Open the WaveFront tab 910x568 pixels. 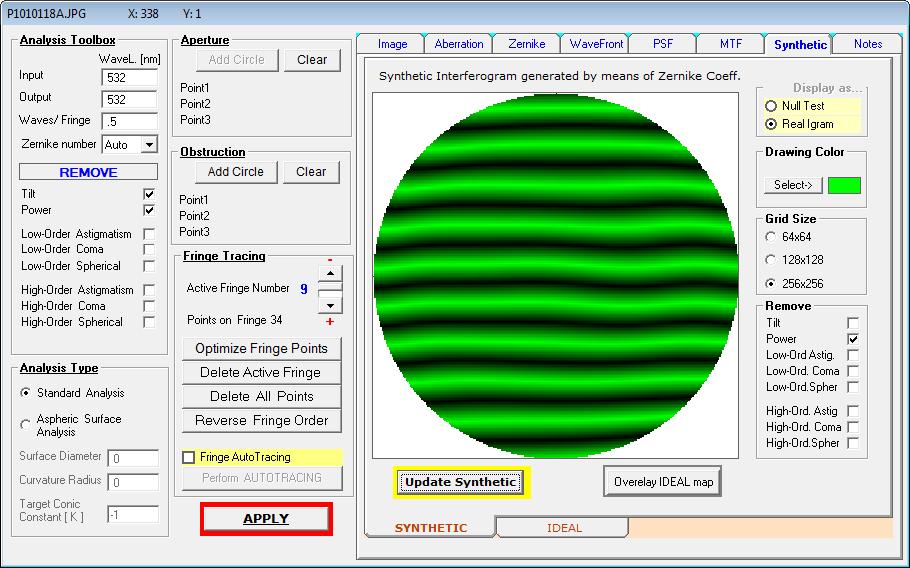pos(596,44)
